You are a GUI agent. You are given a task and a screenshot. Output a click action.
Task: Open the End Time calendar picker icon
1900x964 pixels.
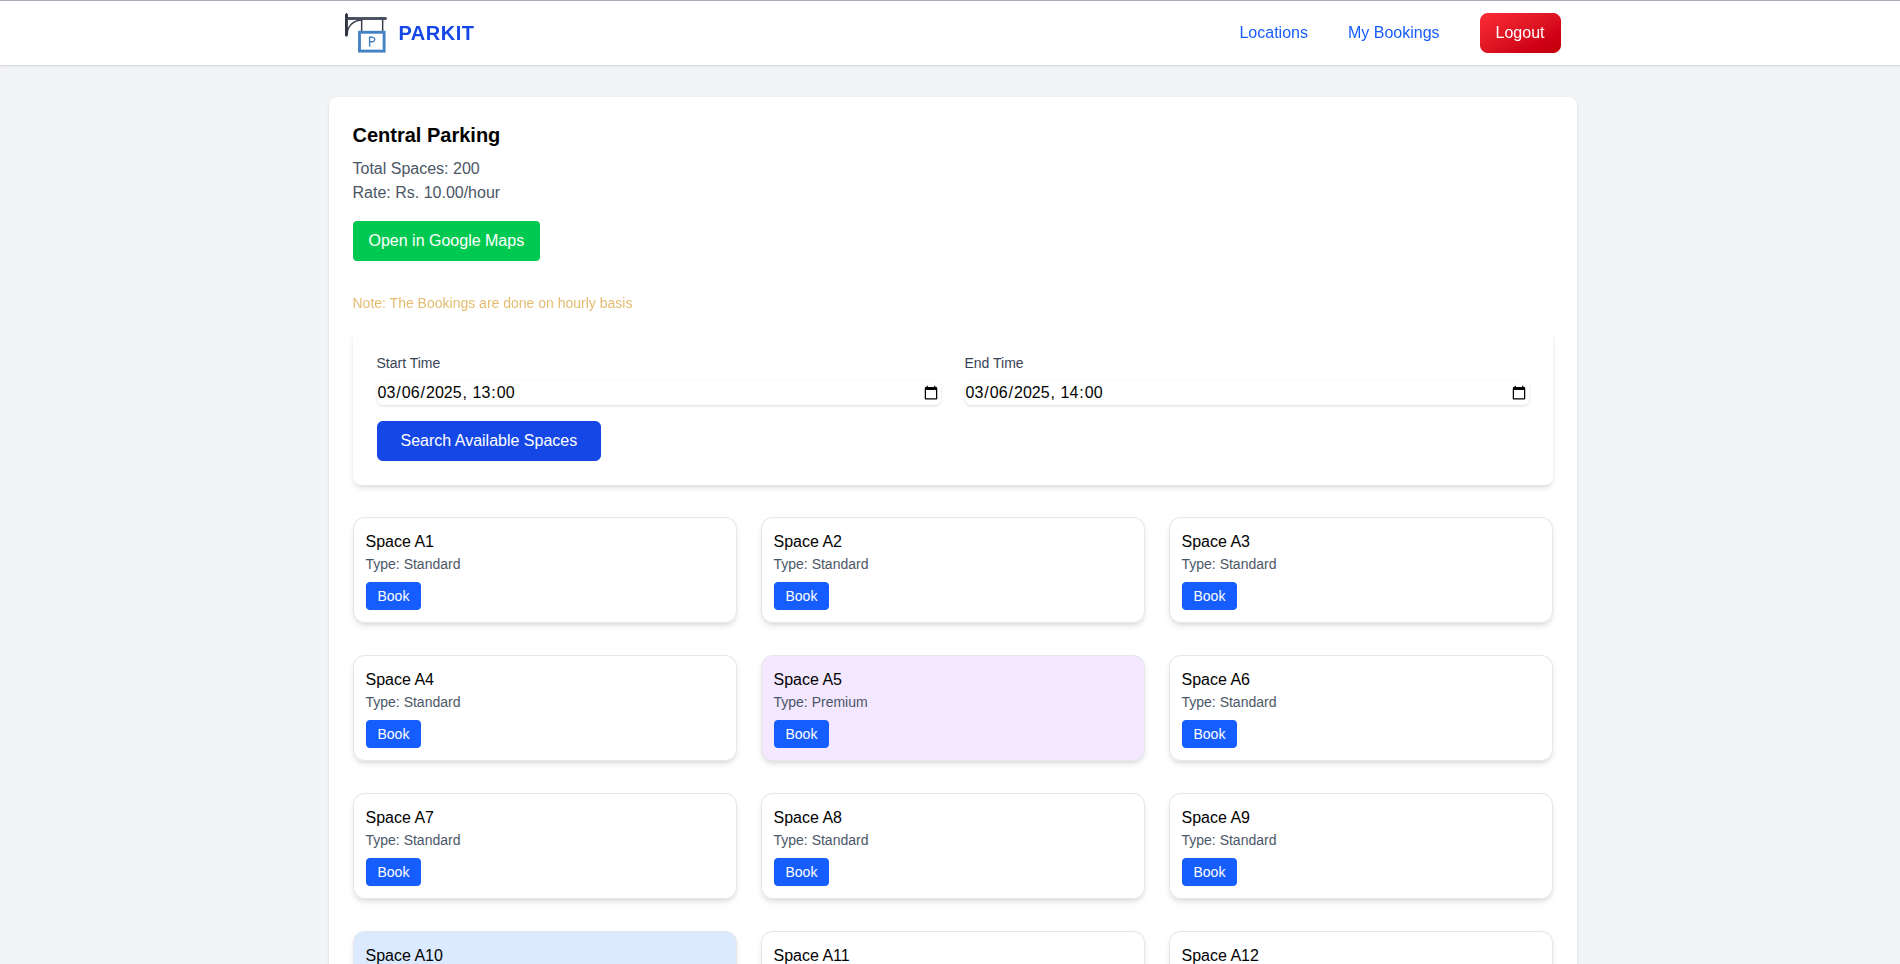(x=1519, y=393)
